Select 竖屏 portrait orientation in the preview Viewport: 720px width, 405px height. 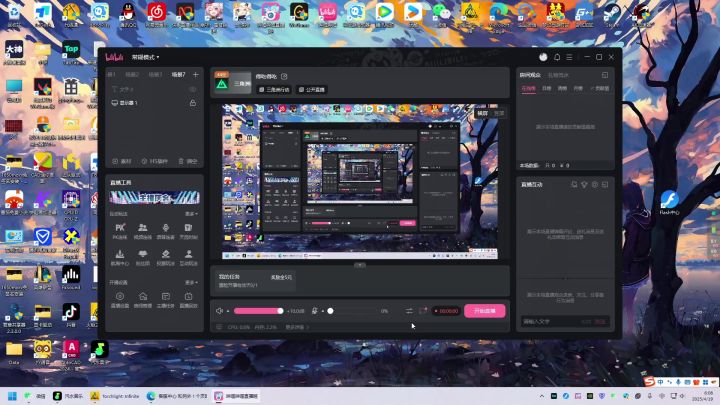pos(499,113)
